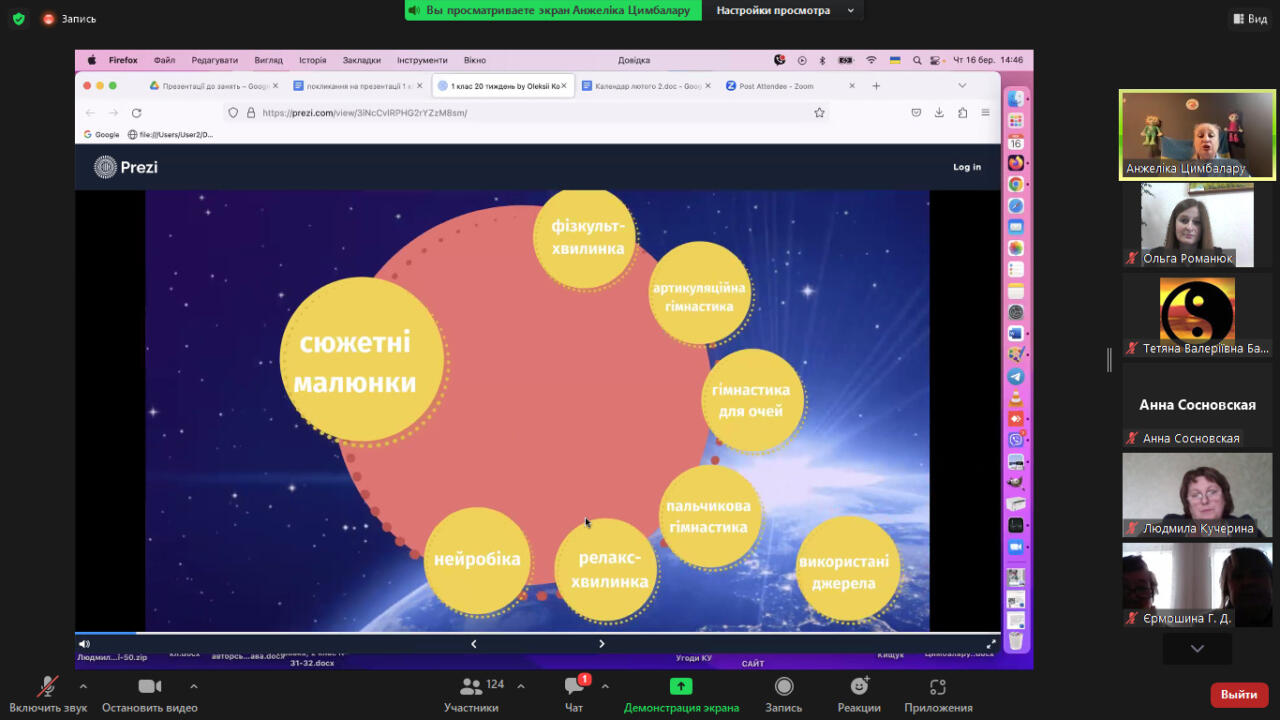Select Ольга Романюк video thumbnail
The height and width of the screenshot is (720, 1280).
(x=1197, y=225)
